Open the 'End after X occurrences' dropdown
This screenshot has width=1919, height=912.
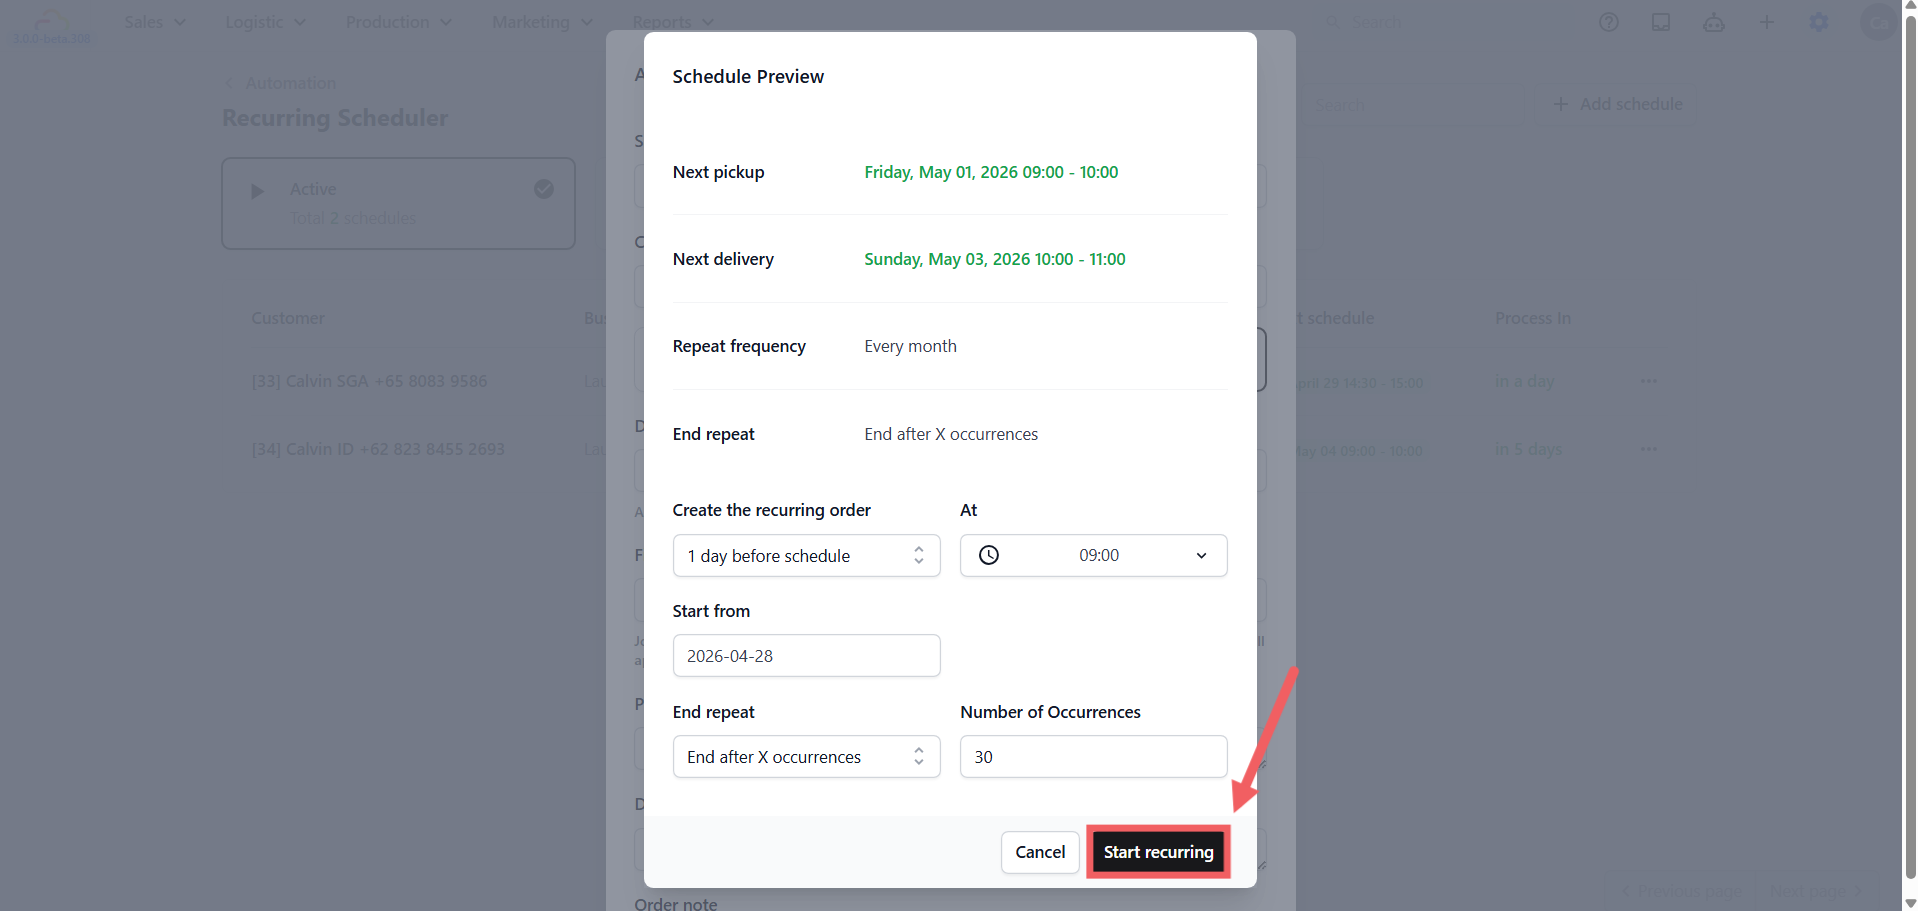[x=806, y=757]
